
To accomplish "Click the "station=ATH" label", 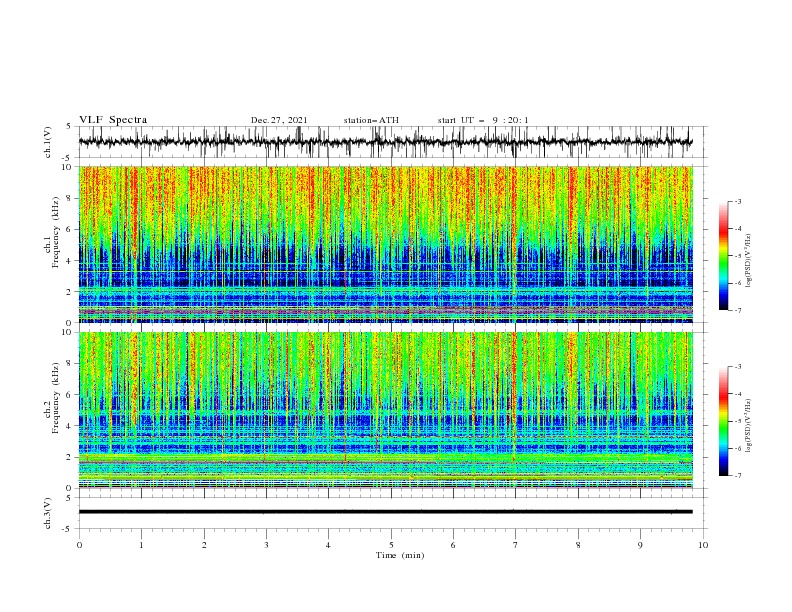I will [371, 120].
